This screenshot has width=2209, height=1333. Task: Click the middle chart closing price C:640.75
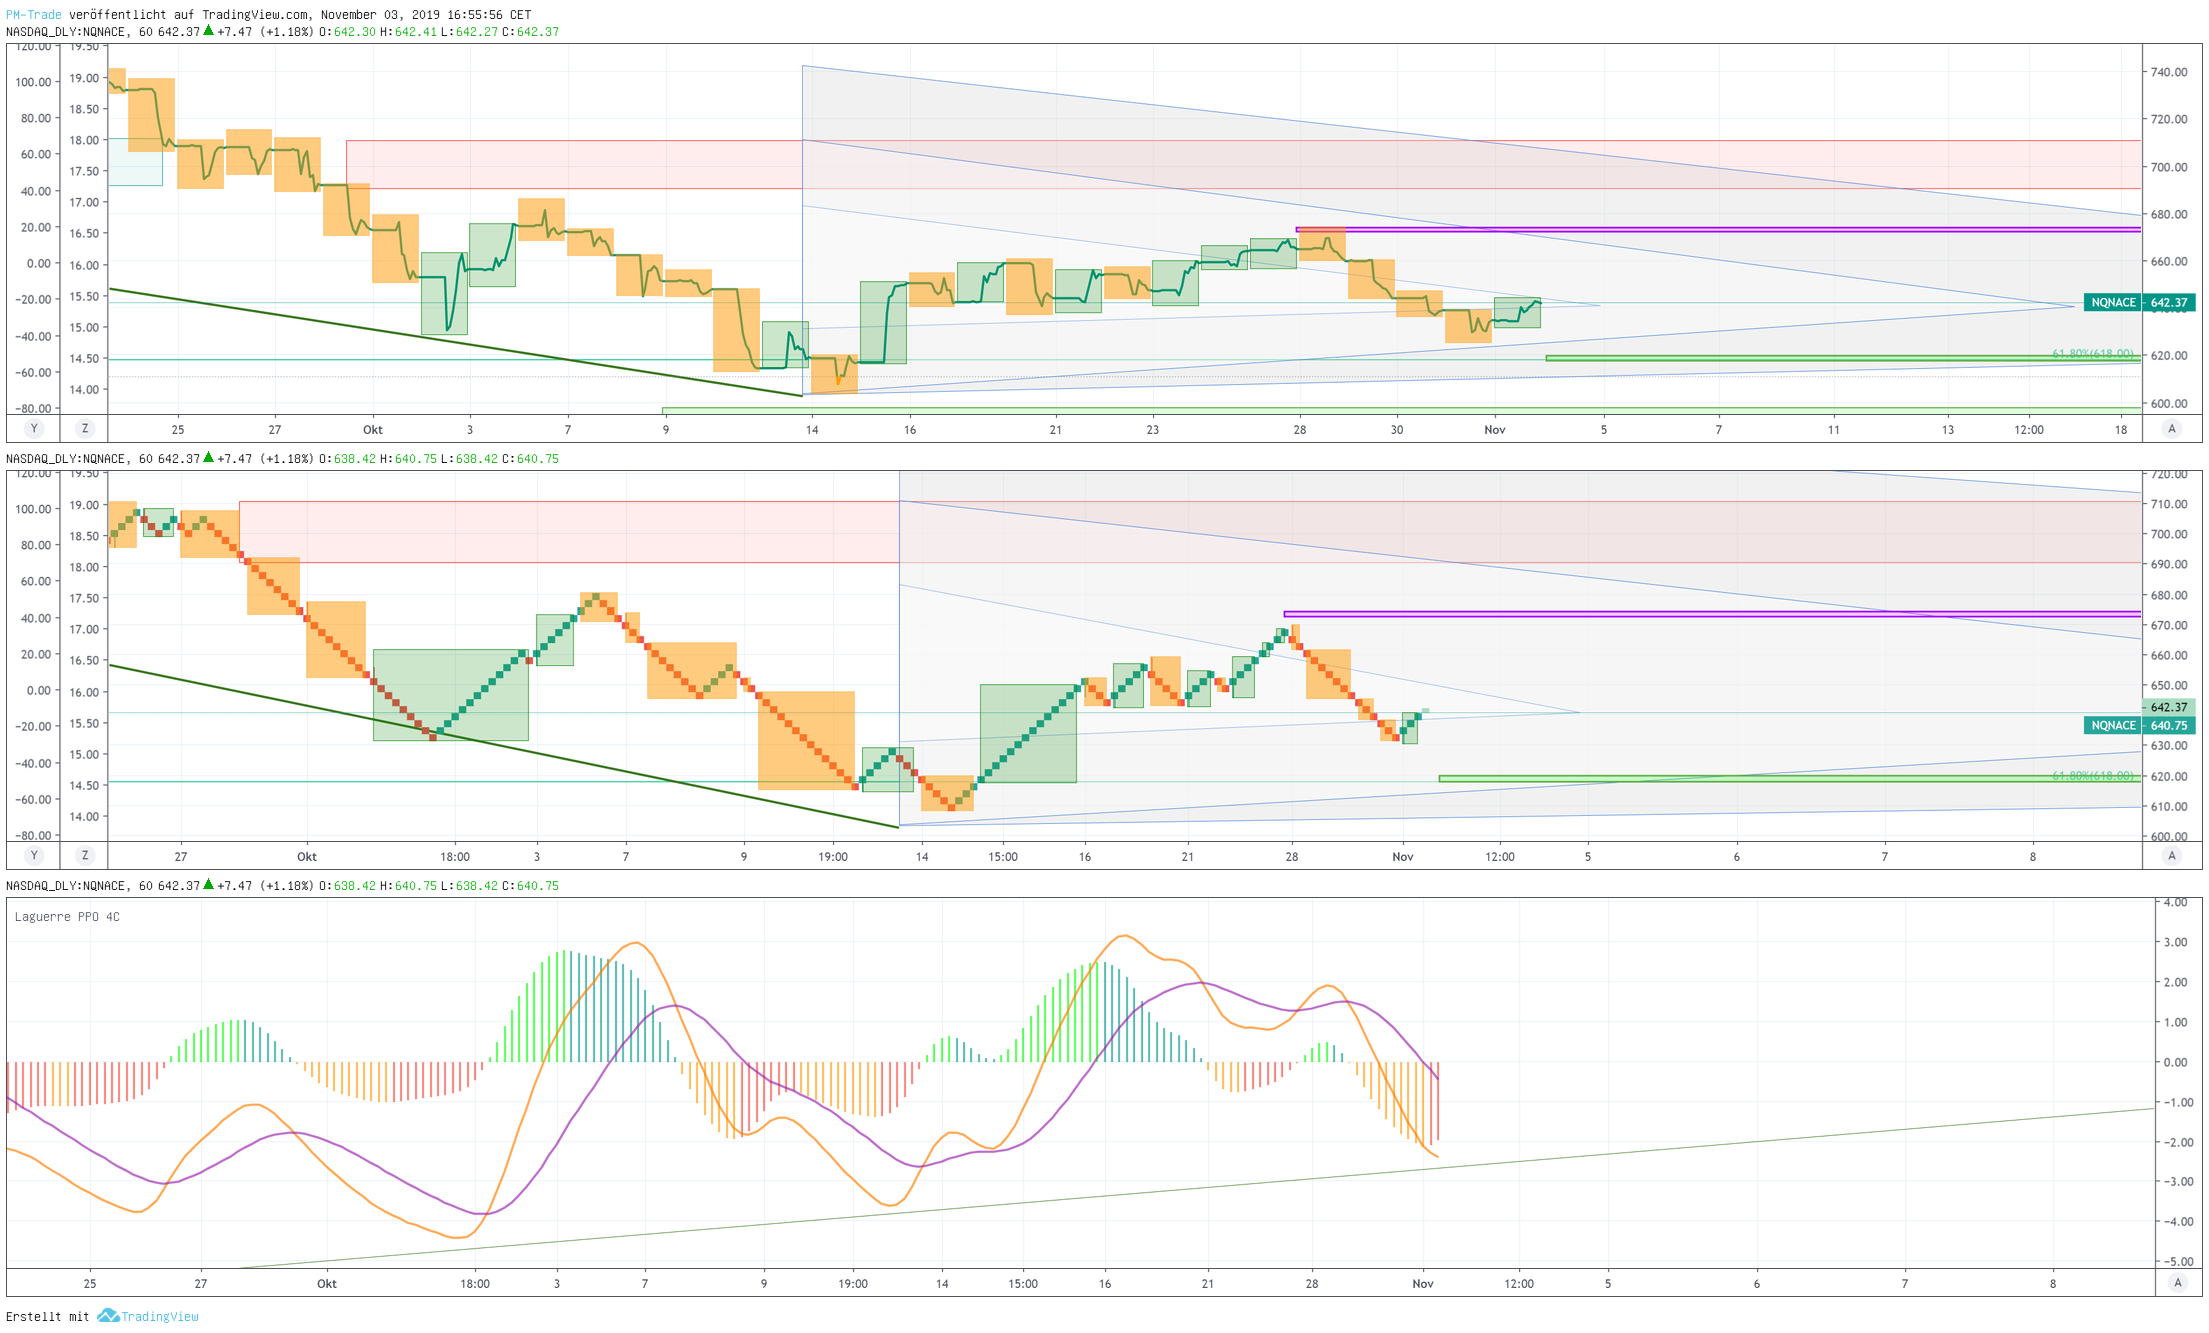coord(530,458)
